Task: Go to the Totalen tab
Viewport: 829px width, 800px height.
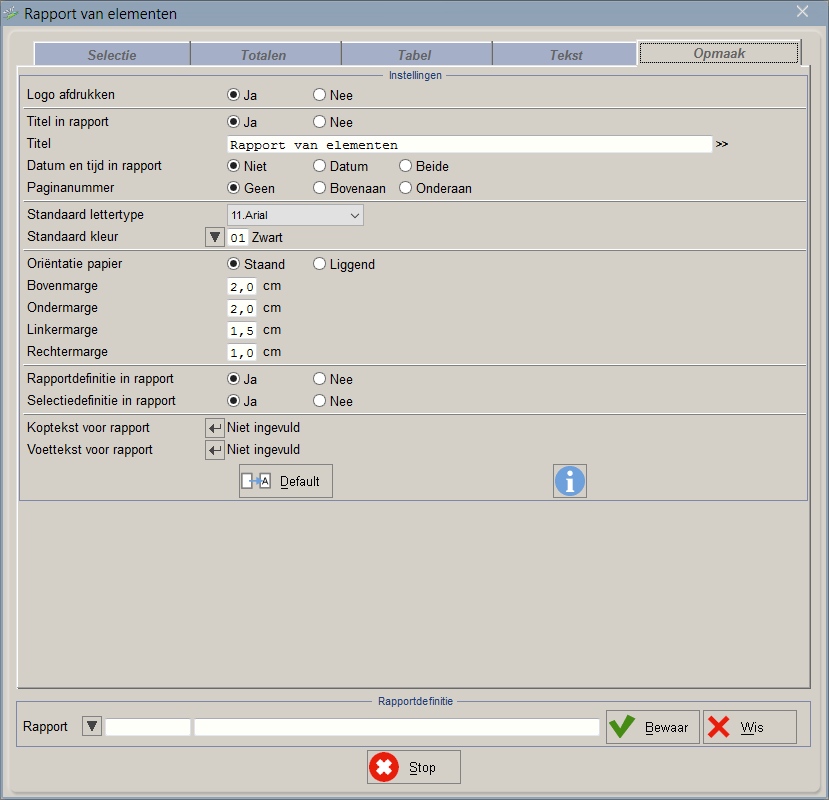Action: coord(265,55)
